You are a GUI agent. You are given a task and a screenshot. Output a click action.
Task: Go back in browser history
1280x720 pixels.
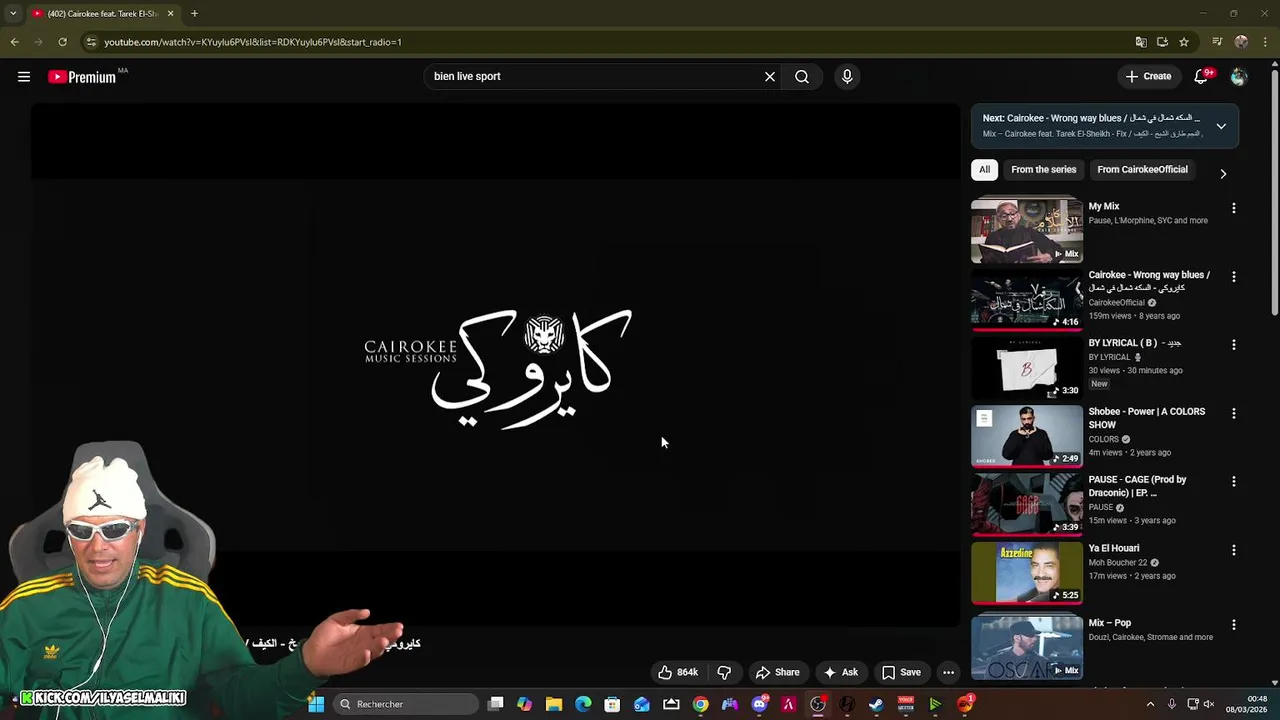point(14,42)
